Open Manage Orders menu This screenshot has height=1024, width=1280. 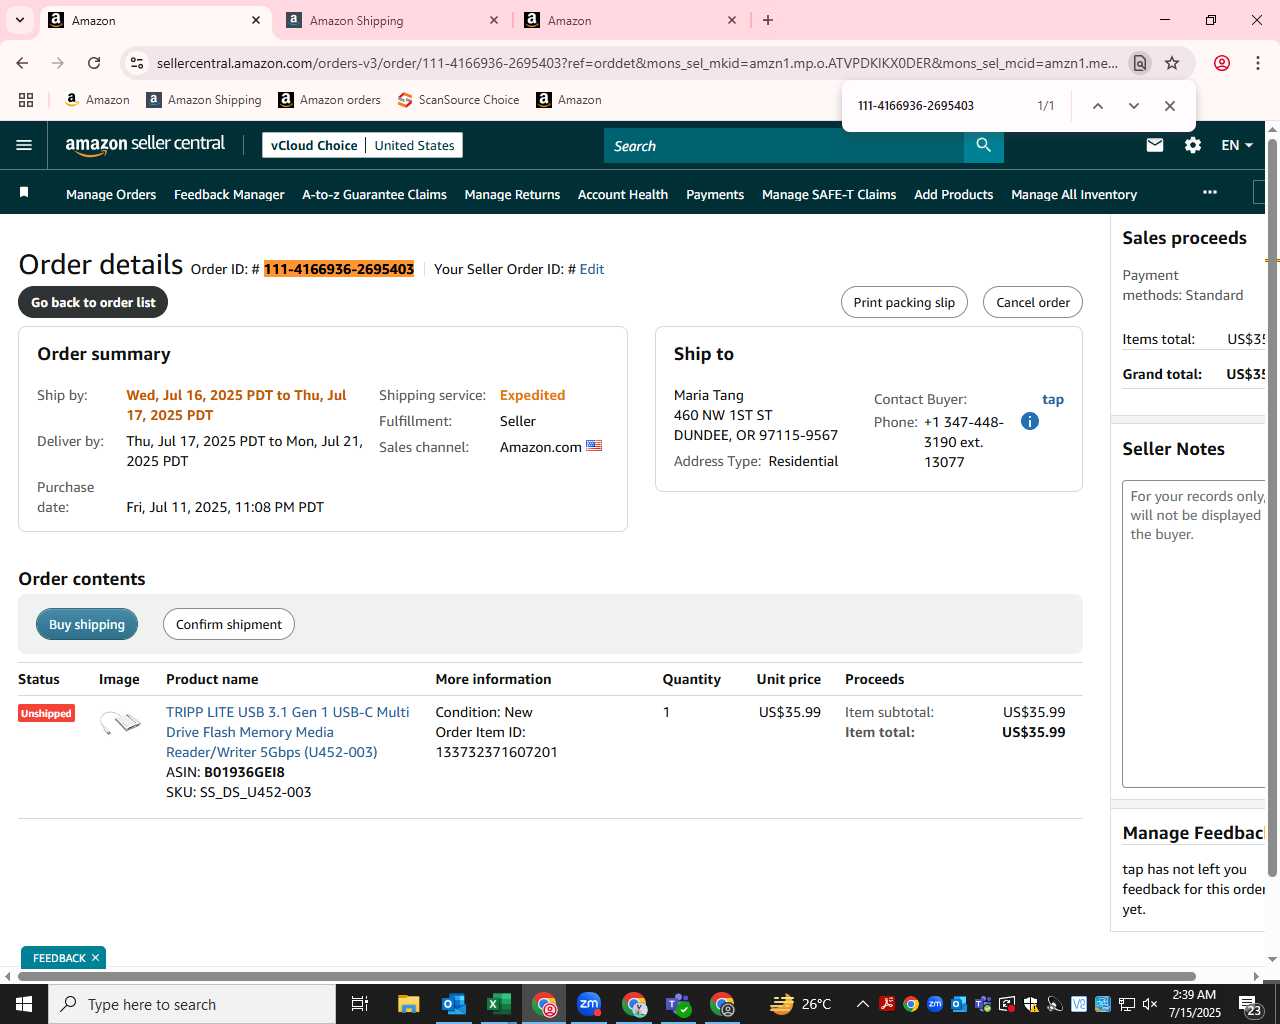[111, 194]
